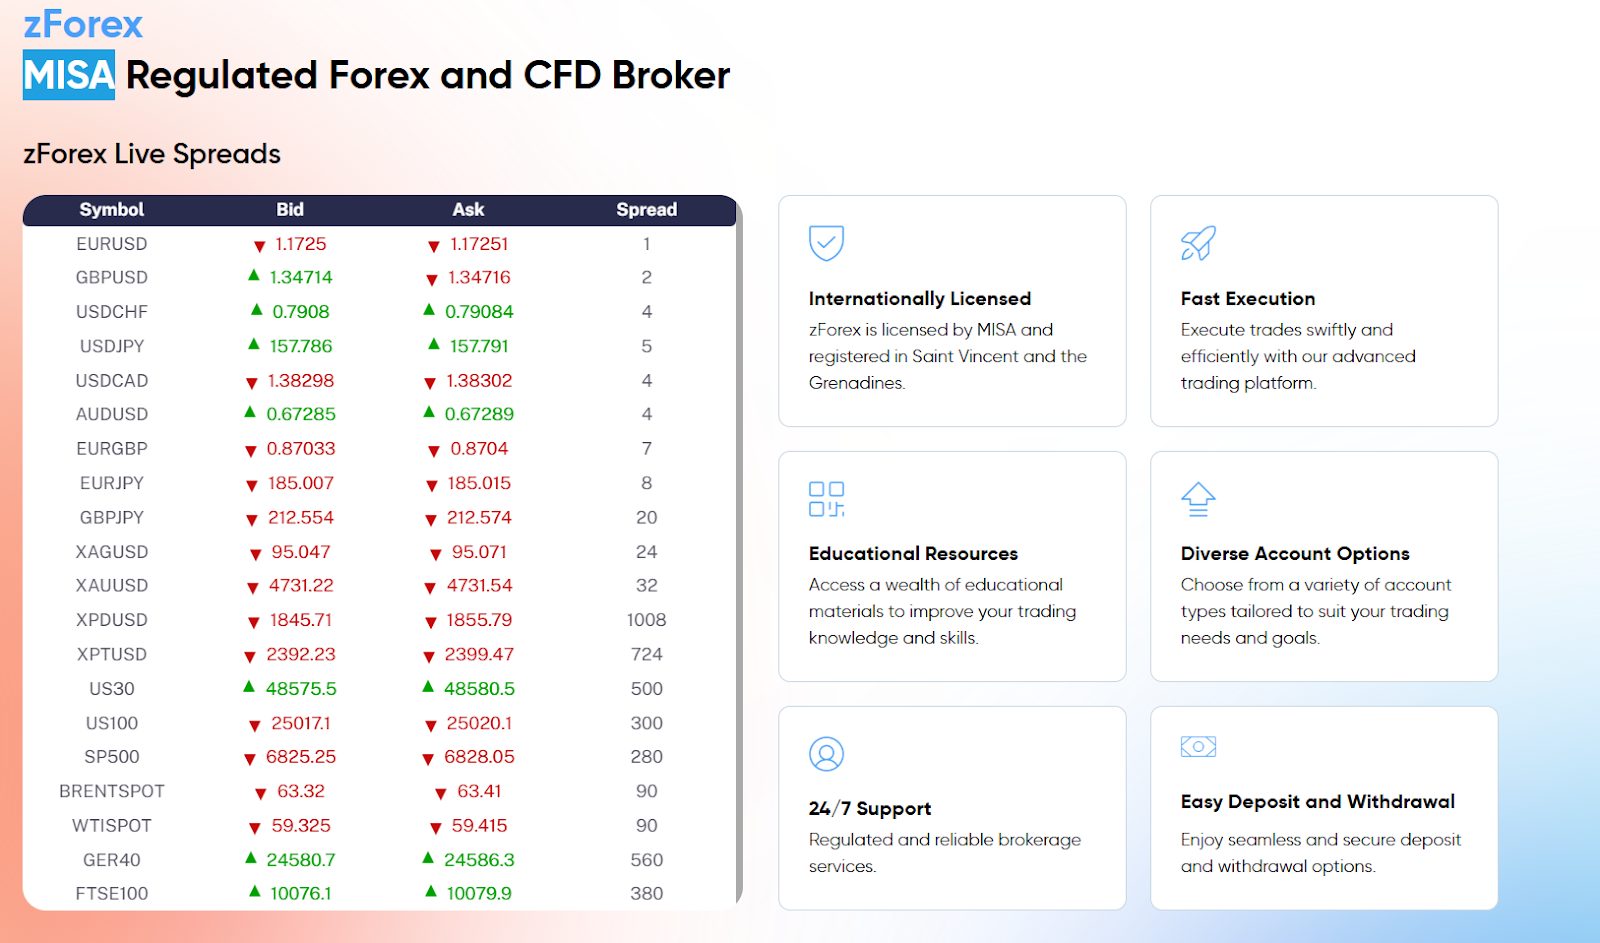Click the Bid column header

point(290,210)
